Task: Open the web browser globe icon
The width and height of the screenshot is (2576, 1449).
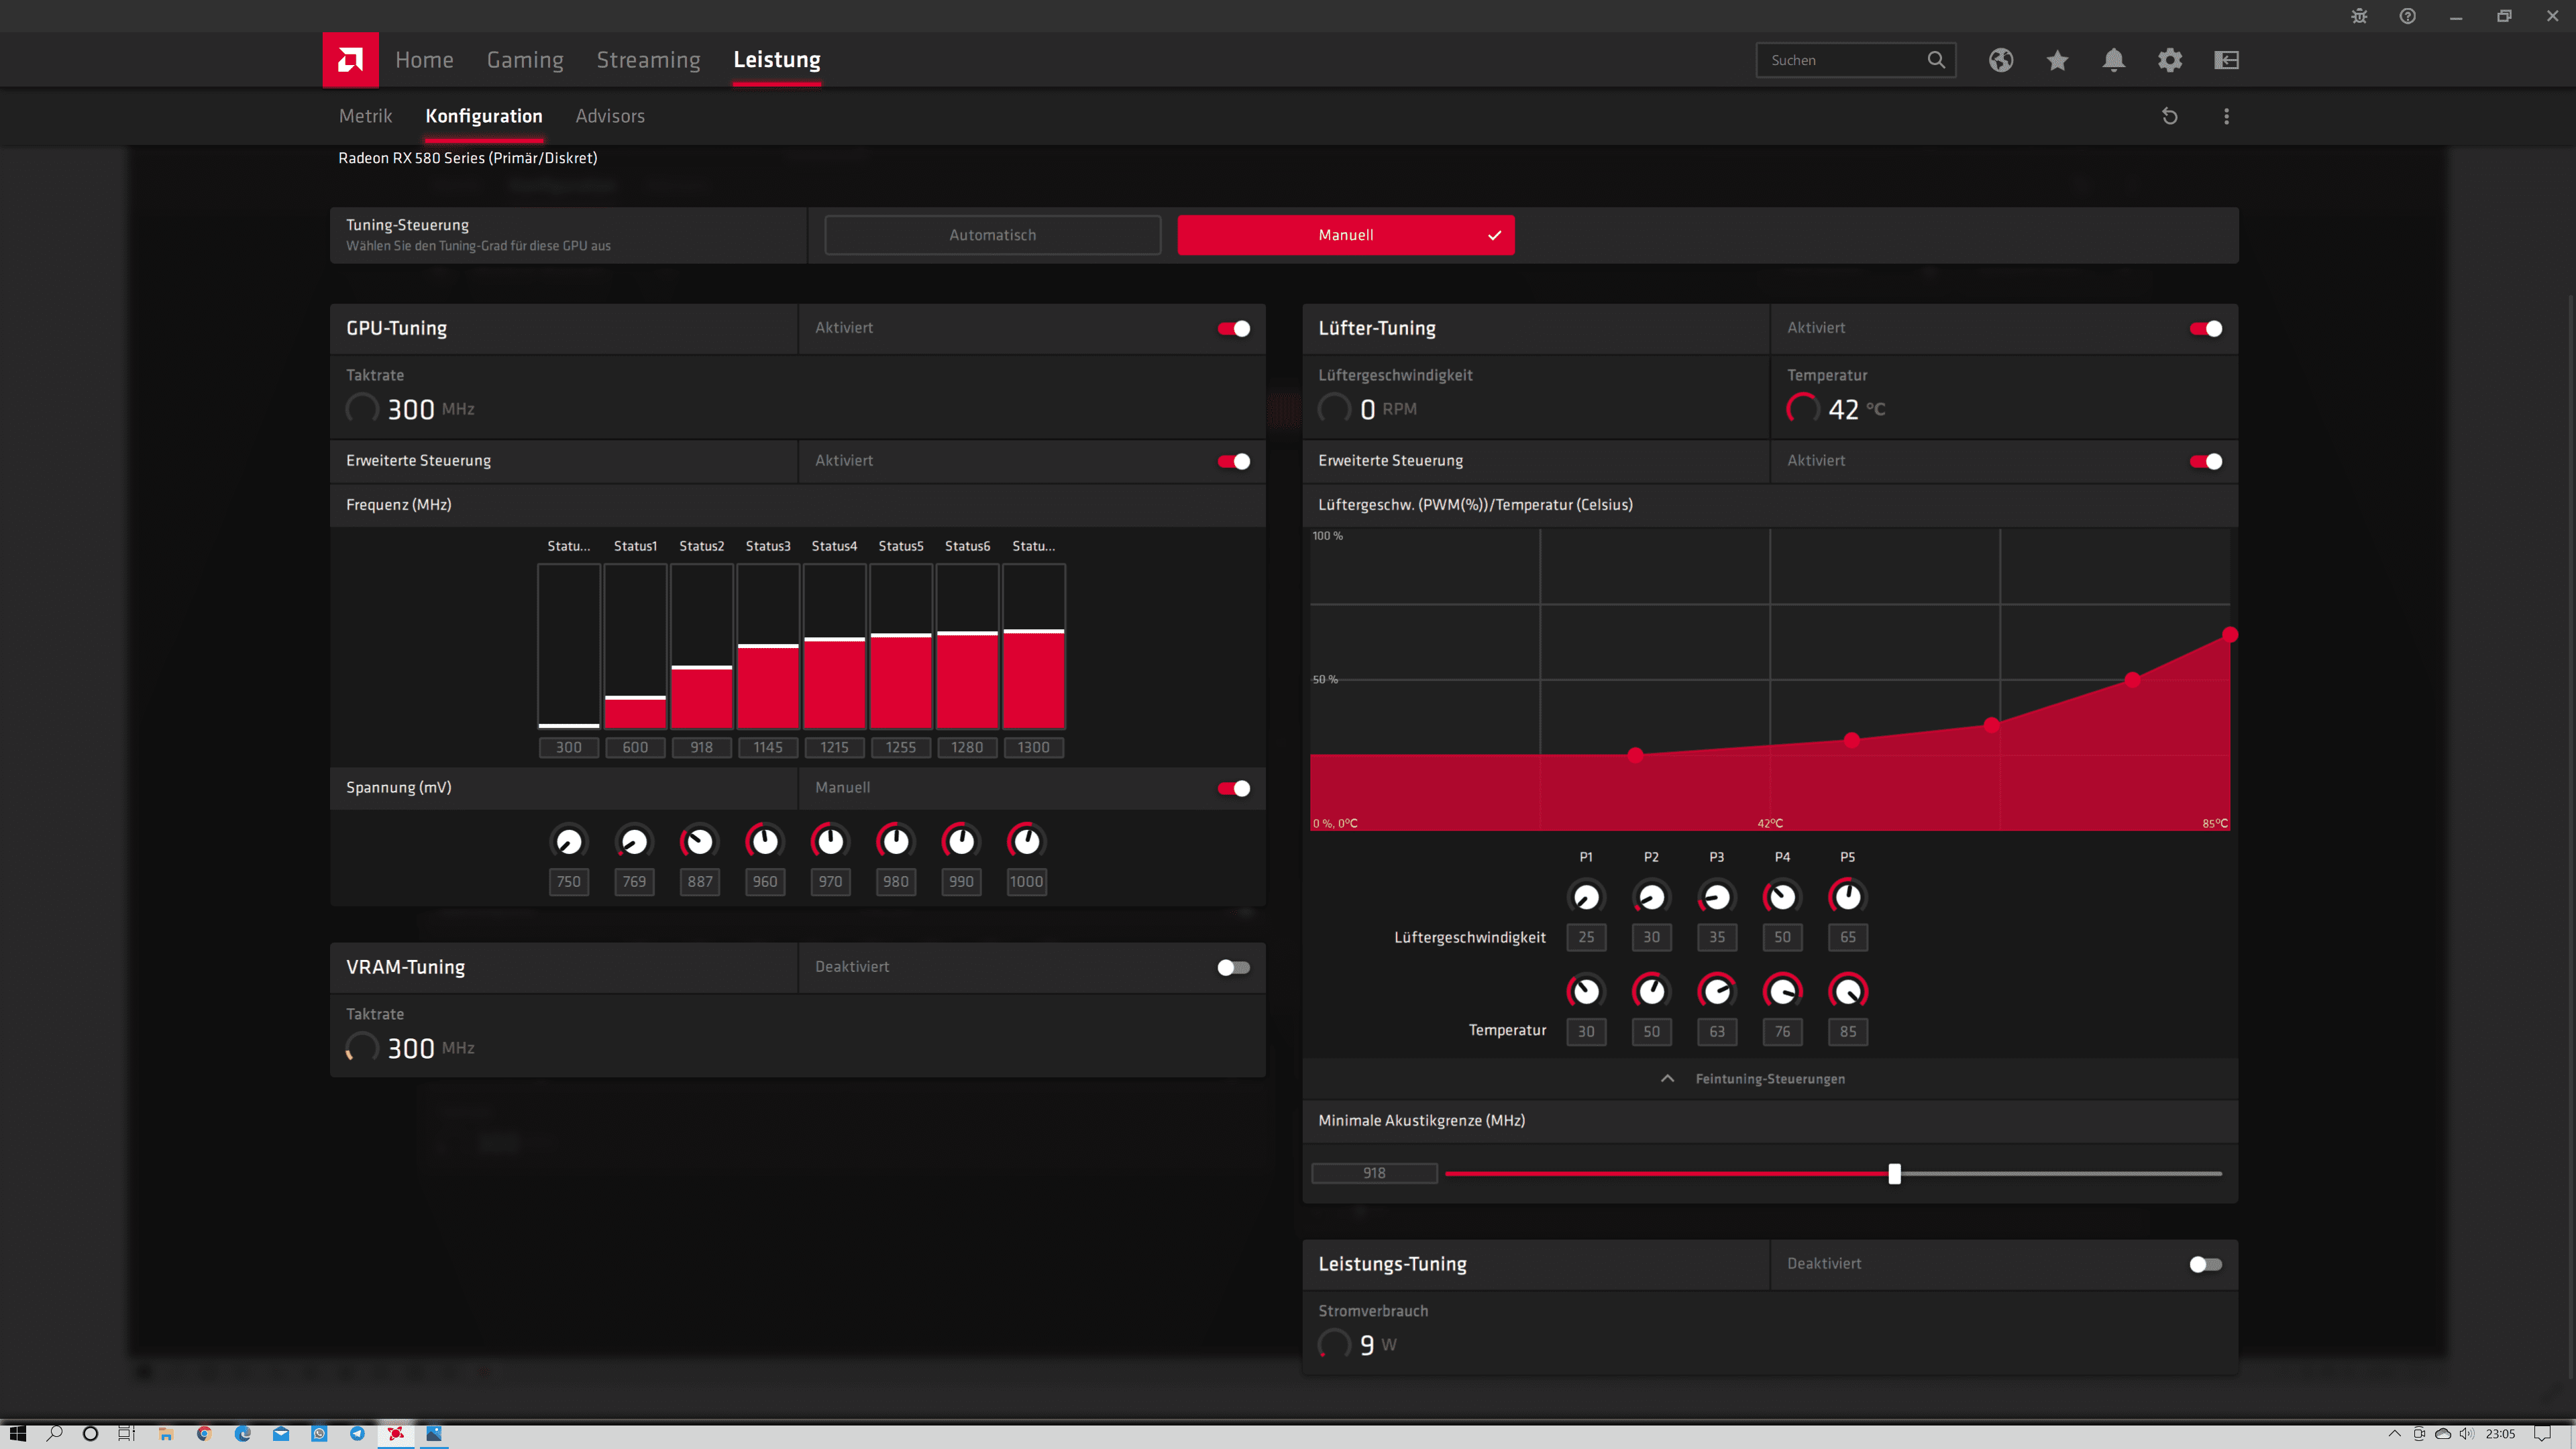Action: click(x=2000, y=60)
